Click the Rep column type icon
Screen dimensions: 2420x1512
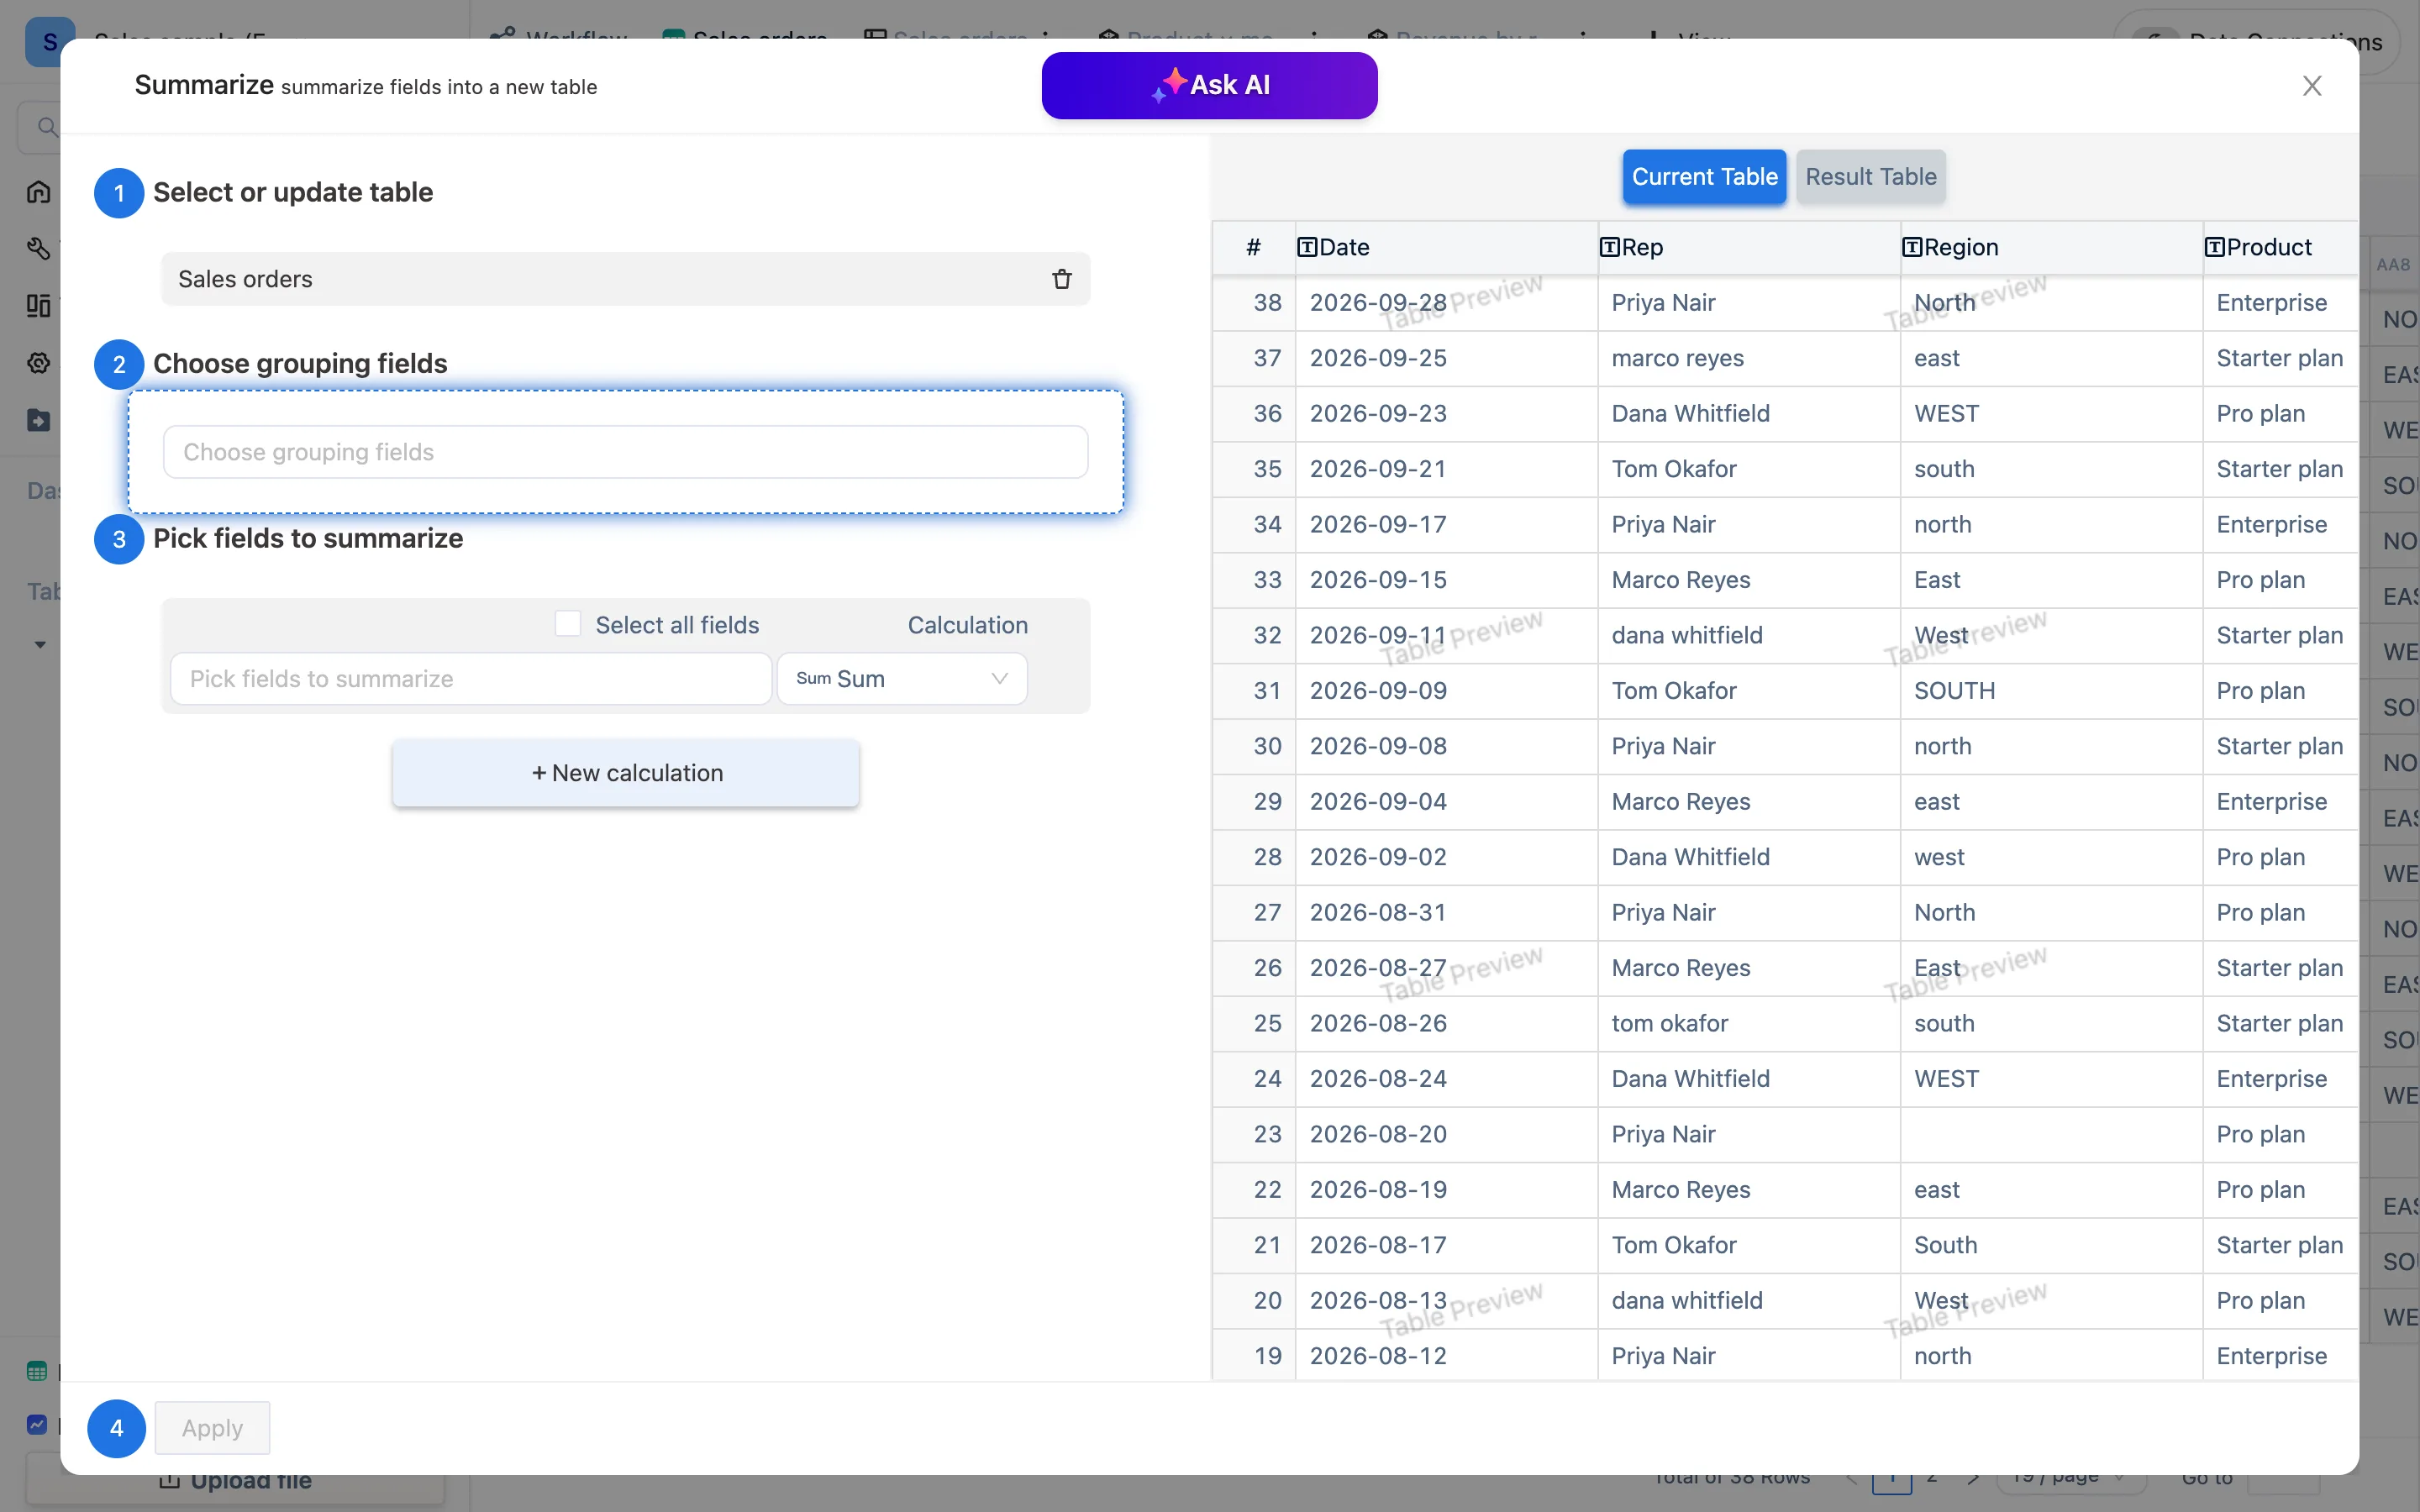click(1609, 247)
